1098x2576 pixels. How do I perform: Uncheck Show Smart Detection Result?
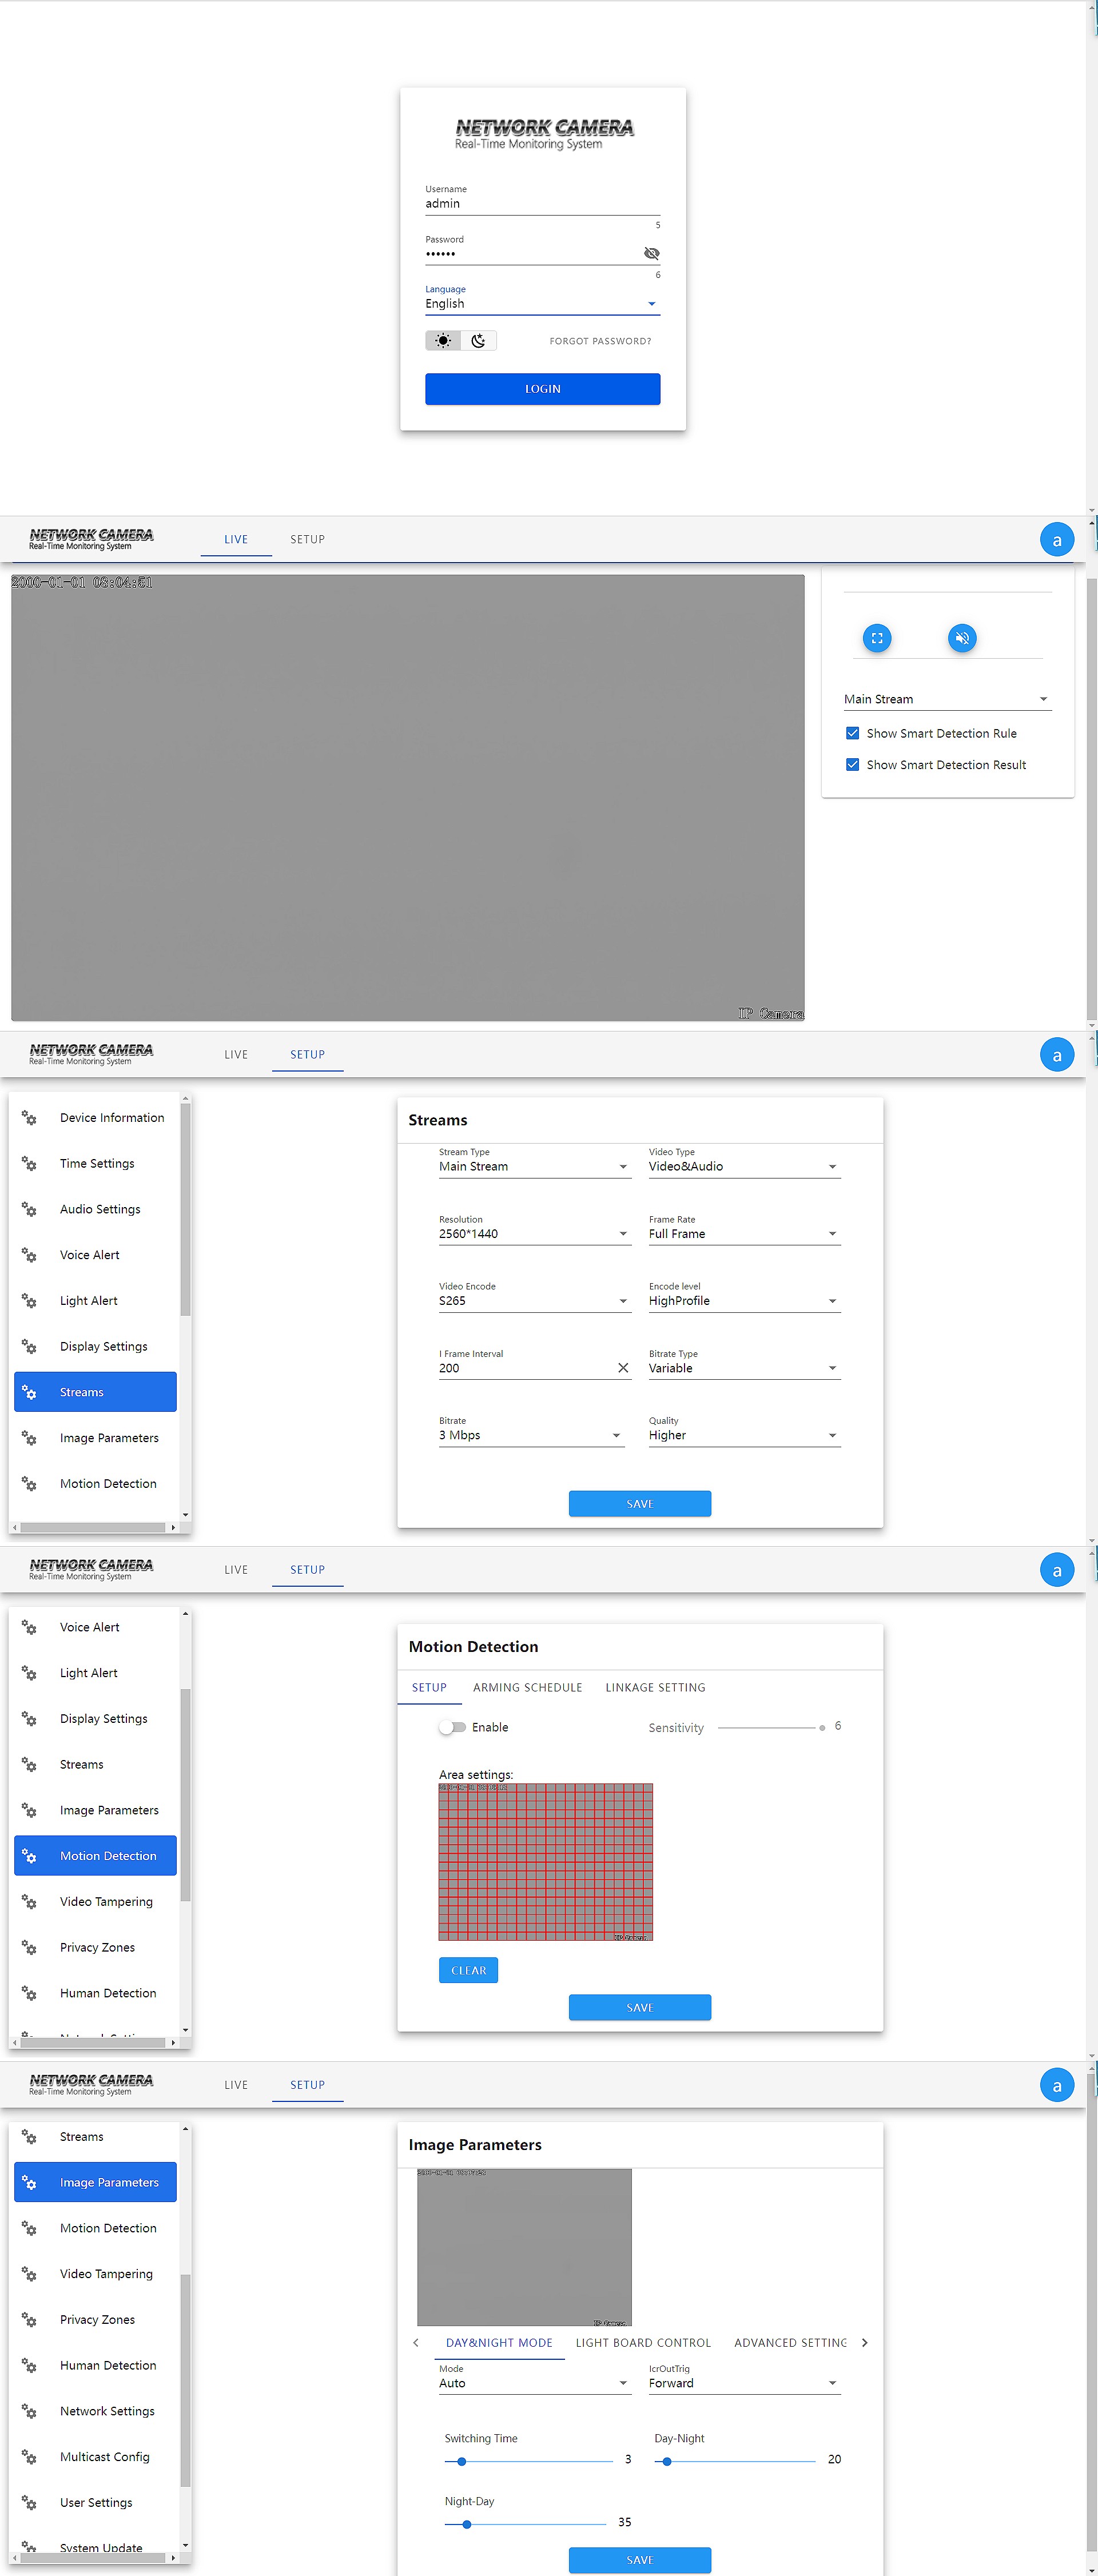click(852, 765)
